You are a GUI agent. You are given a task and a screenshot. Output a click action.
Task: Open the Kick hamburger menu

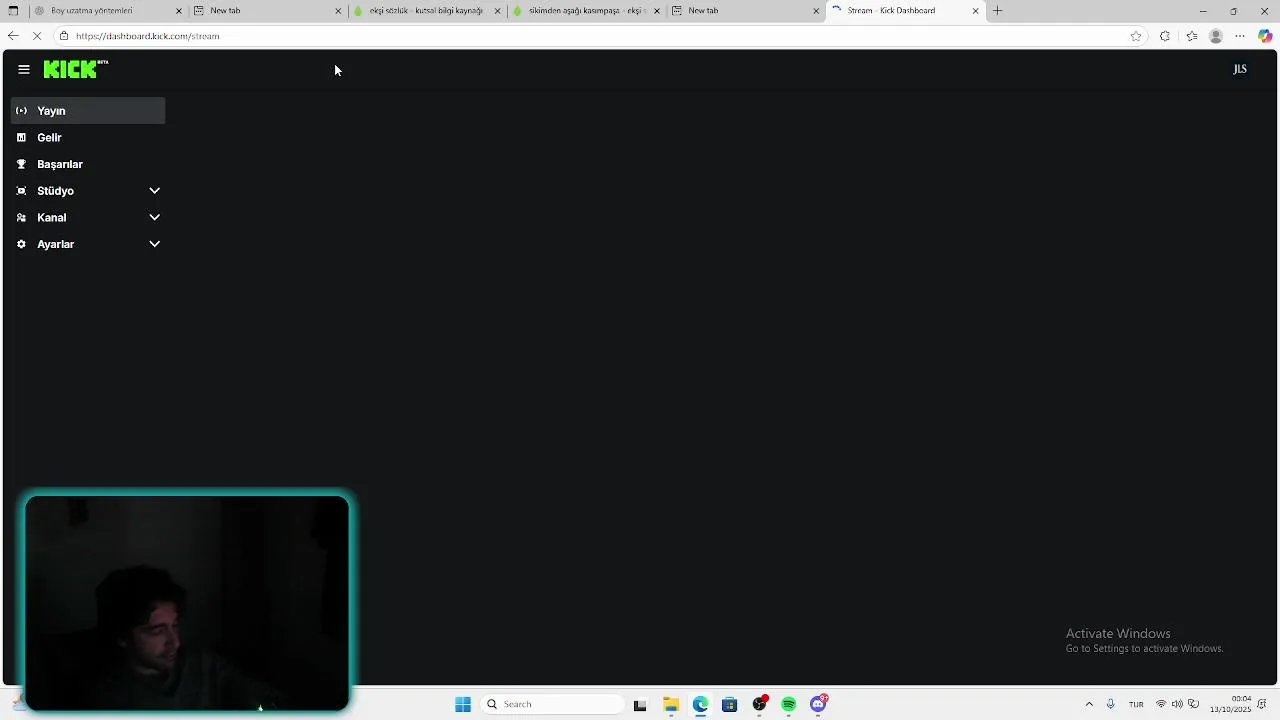point(24,69)
